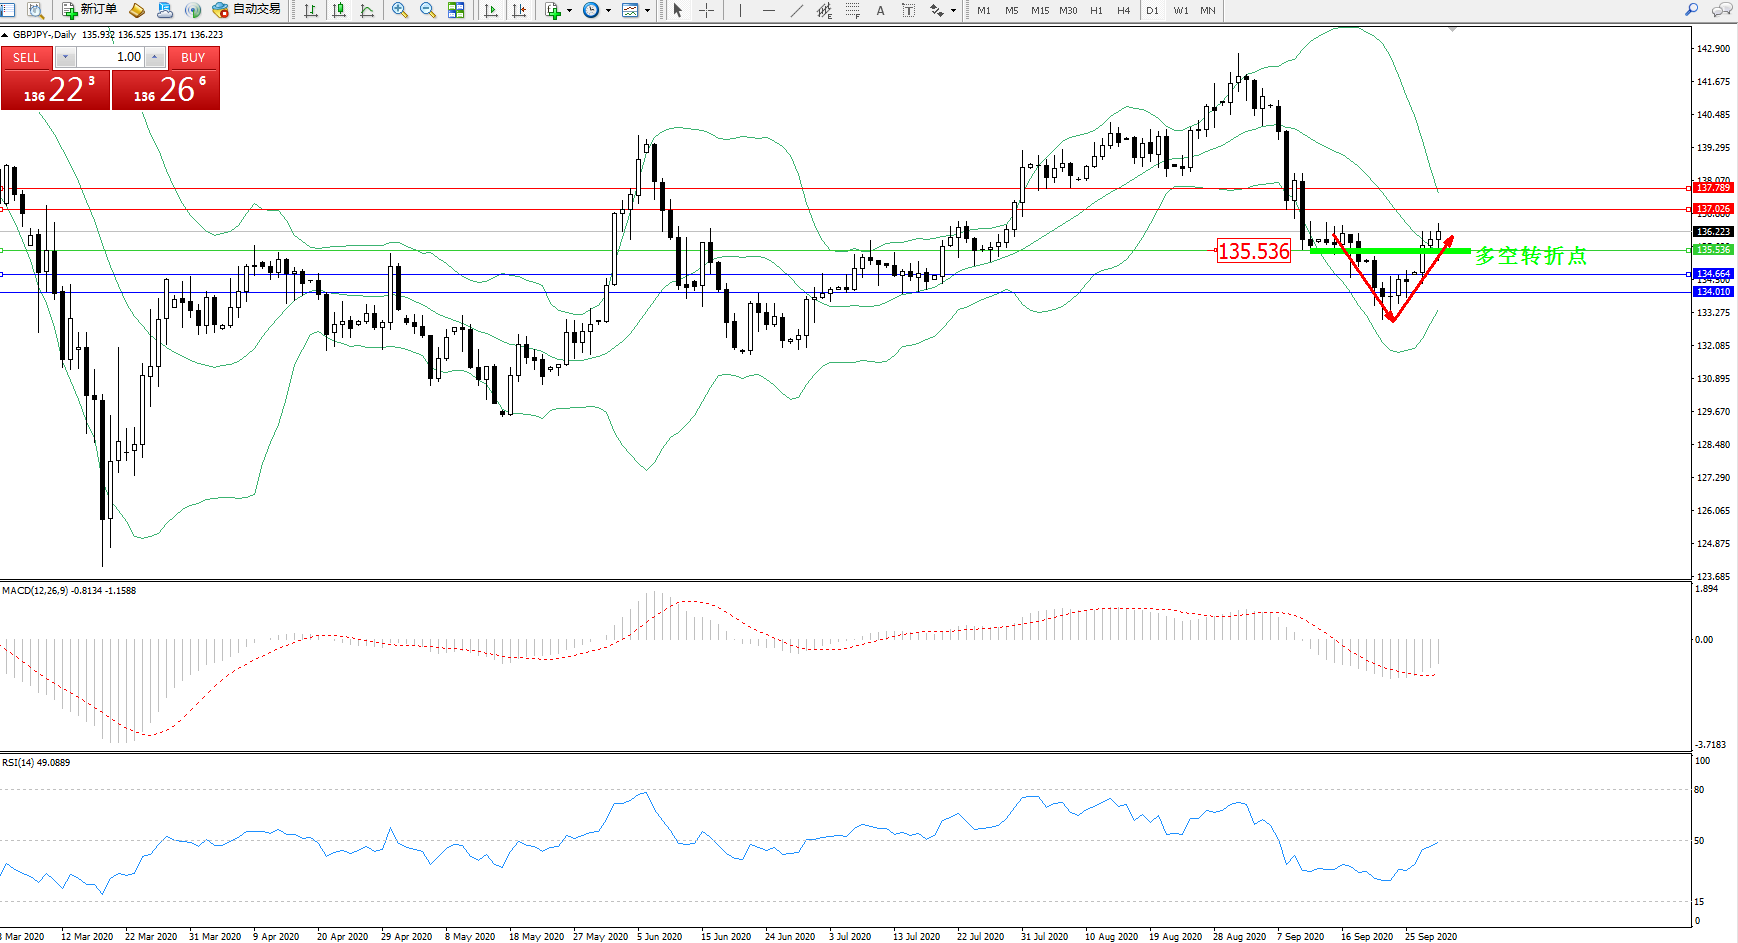Screen dimensions: 1738x943
Task: Click the zoom in magnifier icon
Action: (400, 10)
